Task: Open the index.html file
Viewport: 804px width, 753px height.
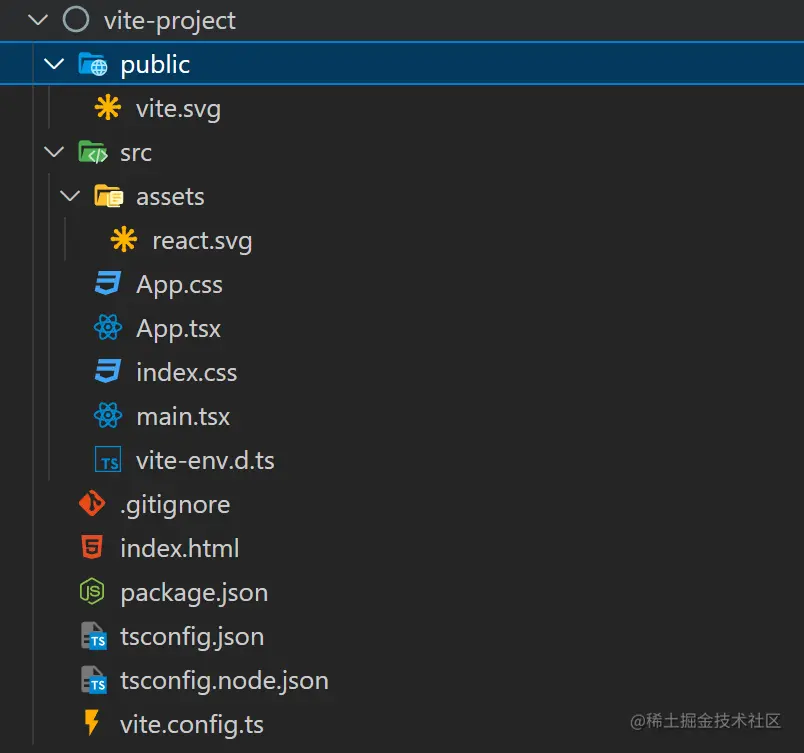Action: [x=179, y=548]
